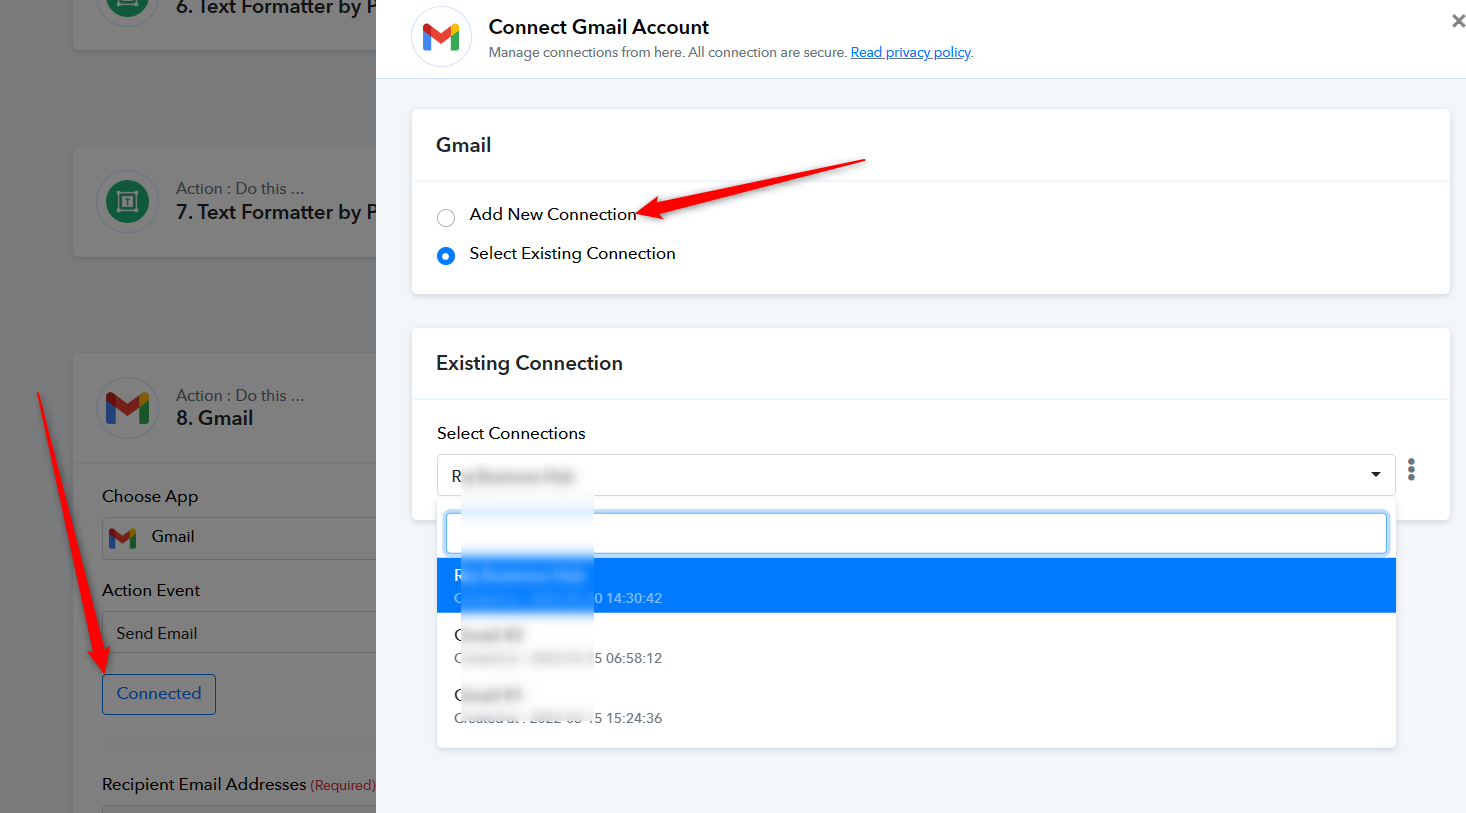
Task: Click the Gmail icon in the Choose App field
Action: (123, 538)
